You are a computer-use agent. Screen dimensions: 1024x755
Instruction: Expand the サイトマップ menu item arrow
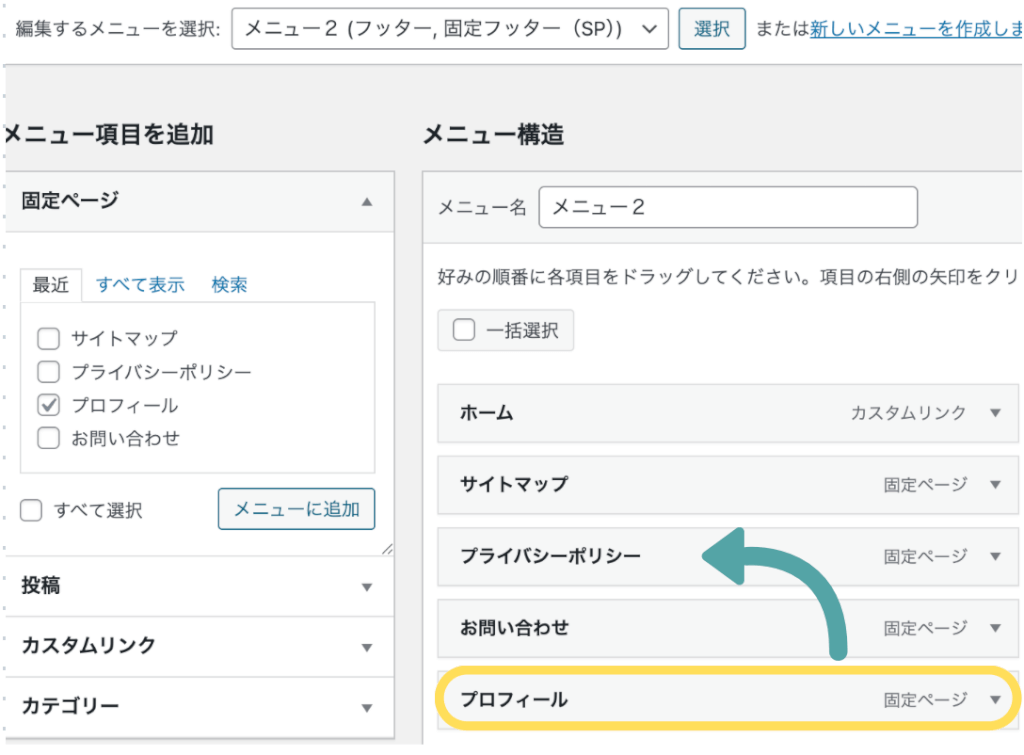pos(994,485)
